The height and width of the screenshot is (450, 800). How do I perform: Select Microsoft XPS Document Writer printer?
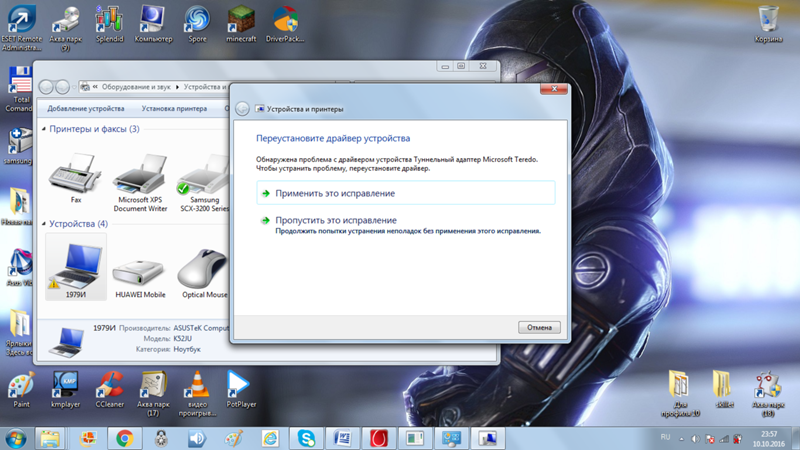pos(140,184)
